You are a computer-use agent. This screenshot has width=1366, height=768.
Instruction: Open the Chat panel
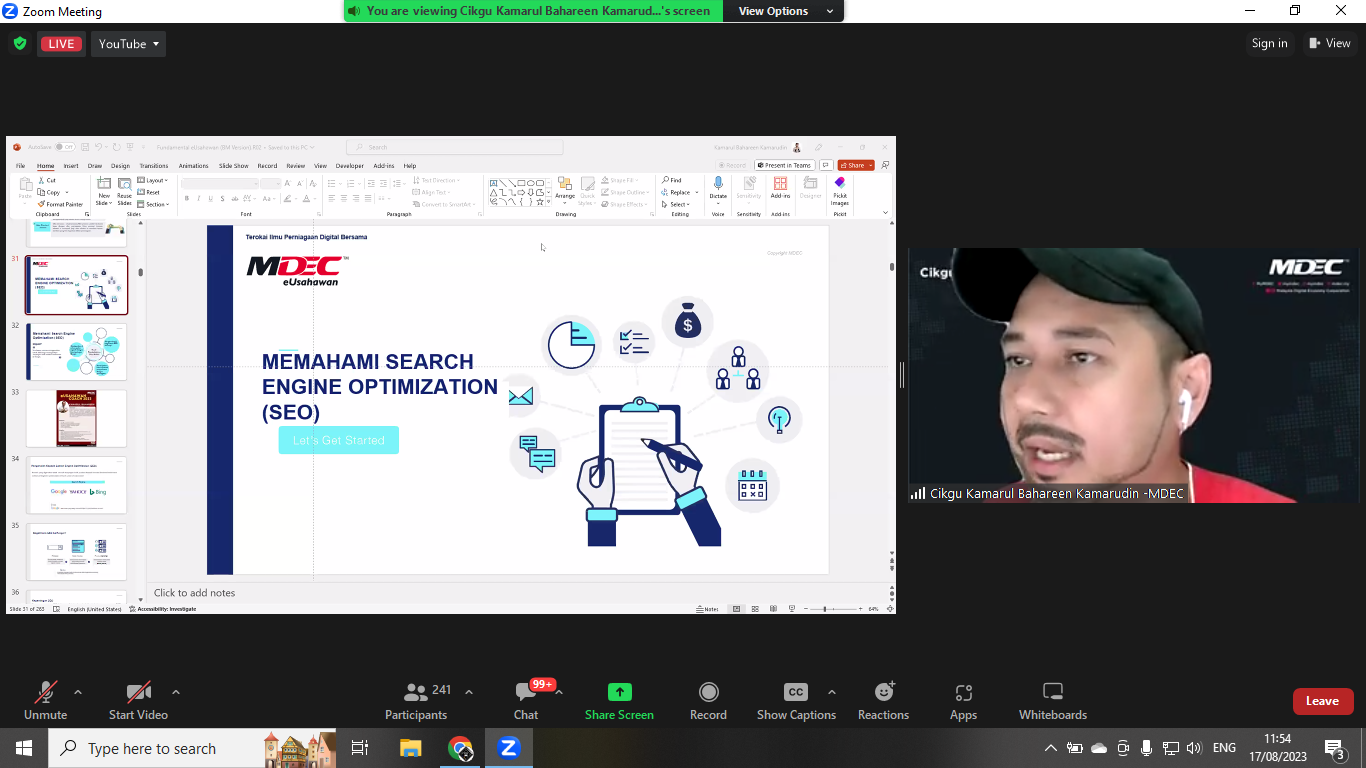[526, 700]
